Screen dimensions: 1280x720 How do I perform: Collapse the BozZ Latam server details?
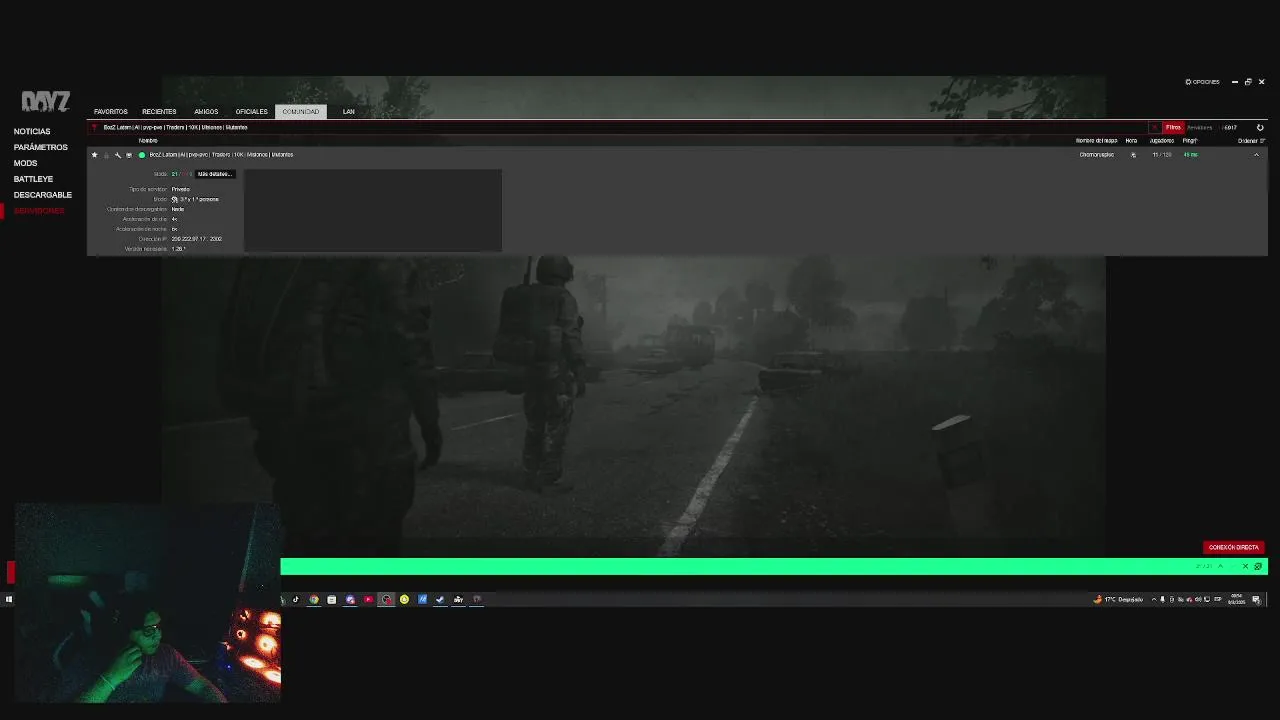pos(1256,155)
